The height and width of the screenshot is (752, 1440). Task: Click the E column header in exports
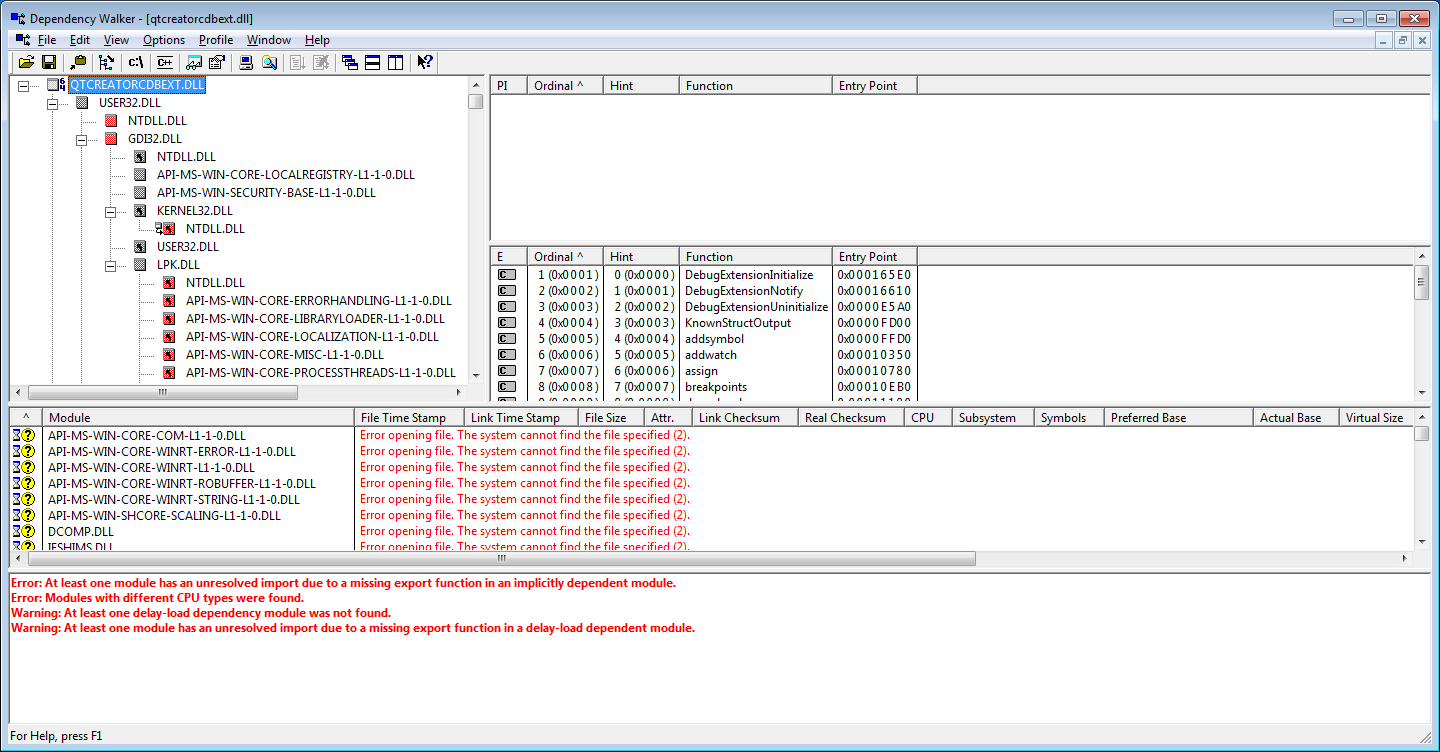[x=508, y=257]
